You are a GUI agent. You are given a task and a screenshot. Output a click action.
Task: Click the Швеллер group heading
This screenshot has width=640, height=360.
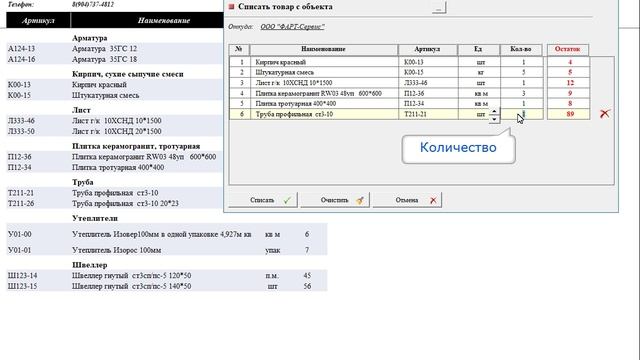pyautogui.click(x=89, y=265)
